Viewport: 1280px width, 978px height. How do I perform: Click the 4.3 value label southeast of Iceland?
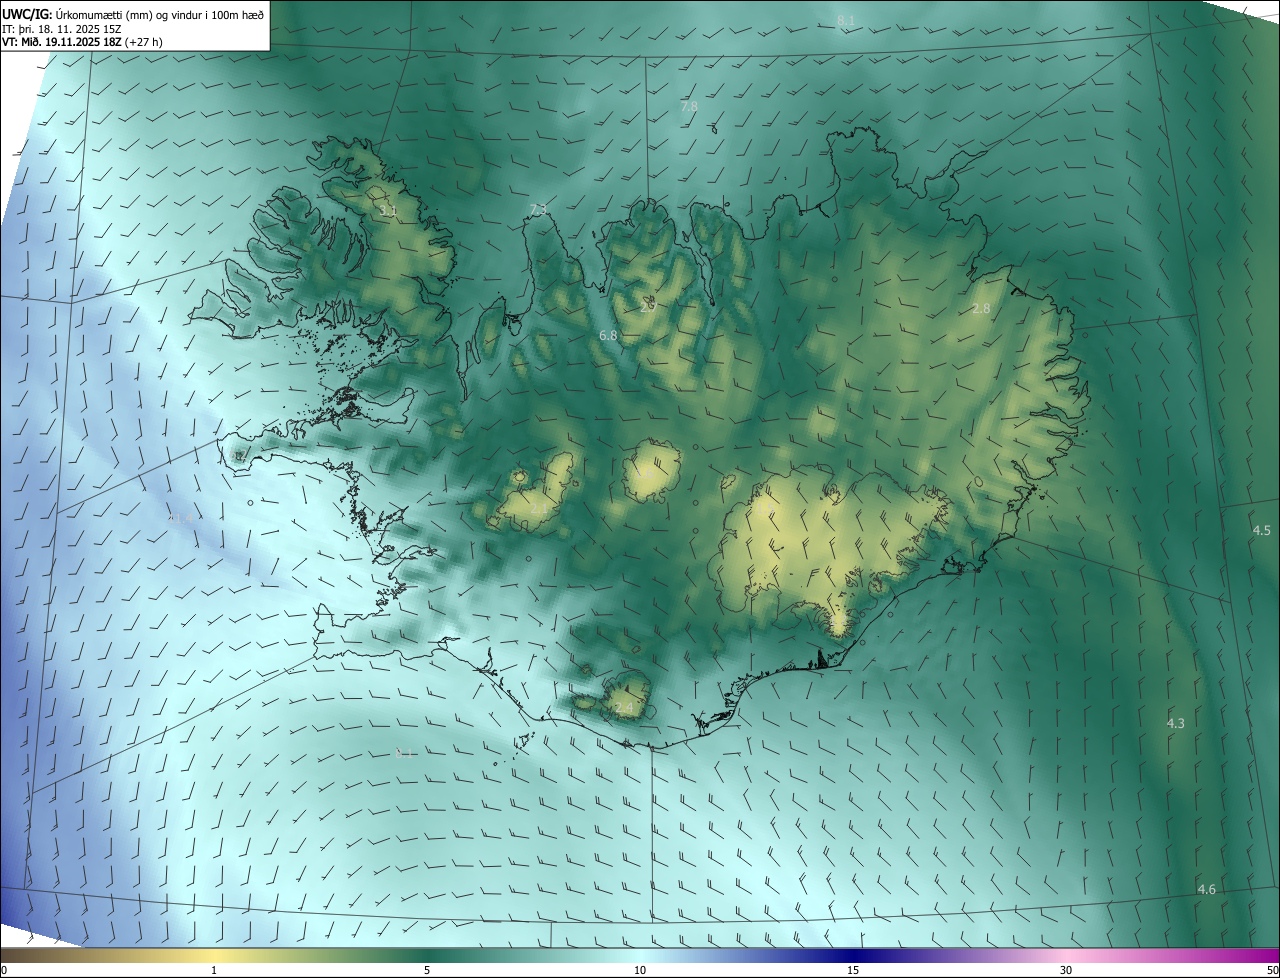coord(1175,723)
